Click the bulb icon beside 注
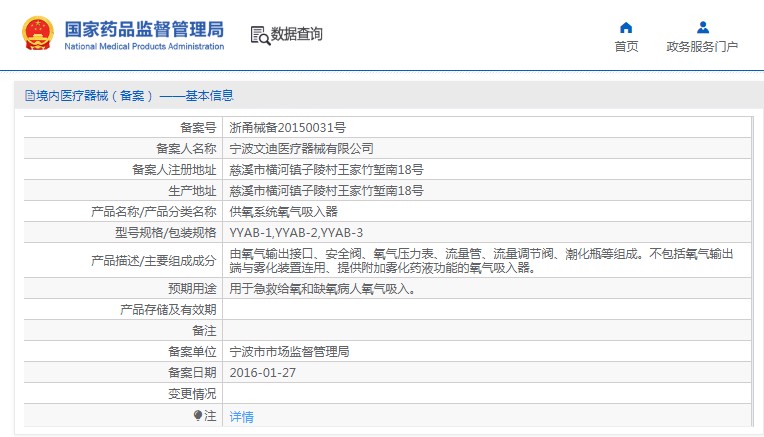This screenshot has width=764, height=437. 197,416
